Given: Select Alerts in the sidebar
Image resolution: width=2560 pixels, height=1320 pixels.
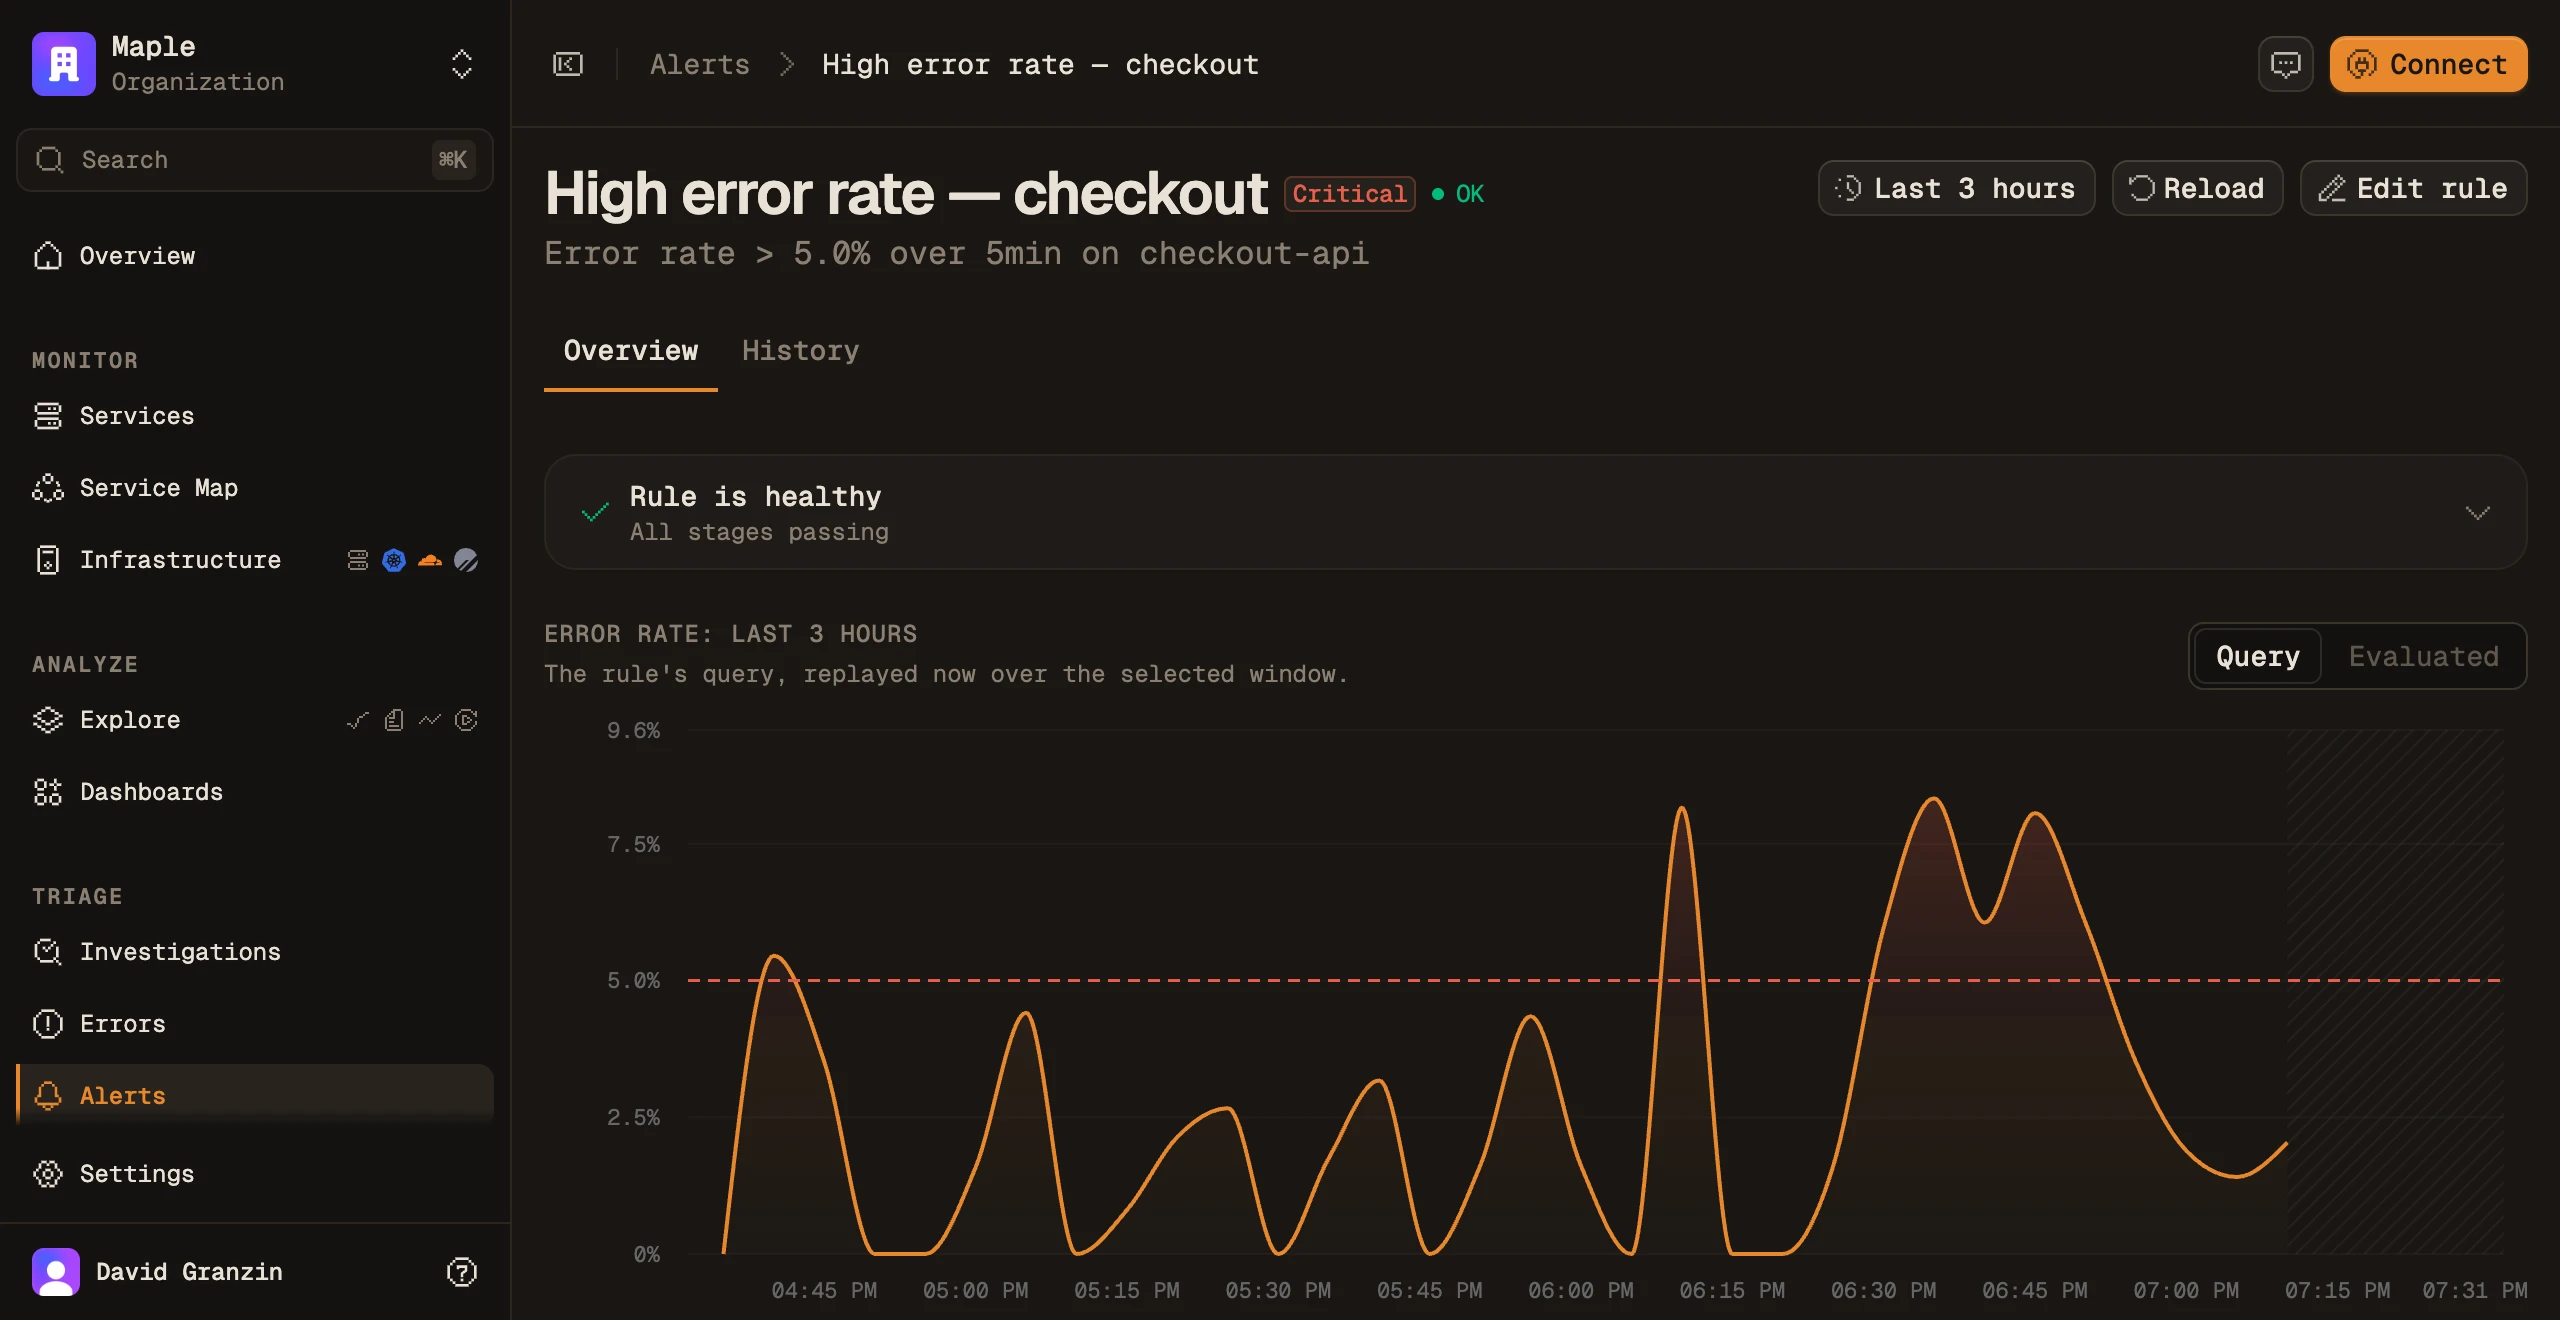Looking at the screenshot, I should click(255, 1096).
